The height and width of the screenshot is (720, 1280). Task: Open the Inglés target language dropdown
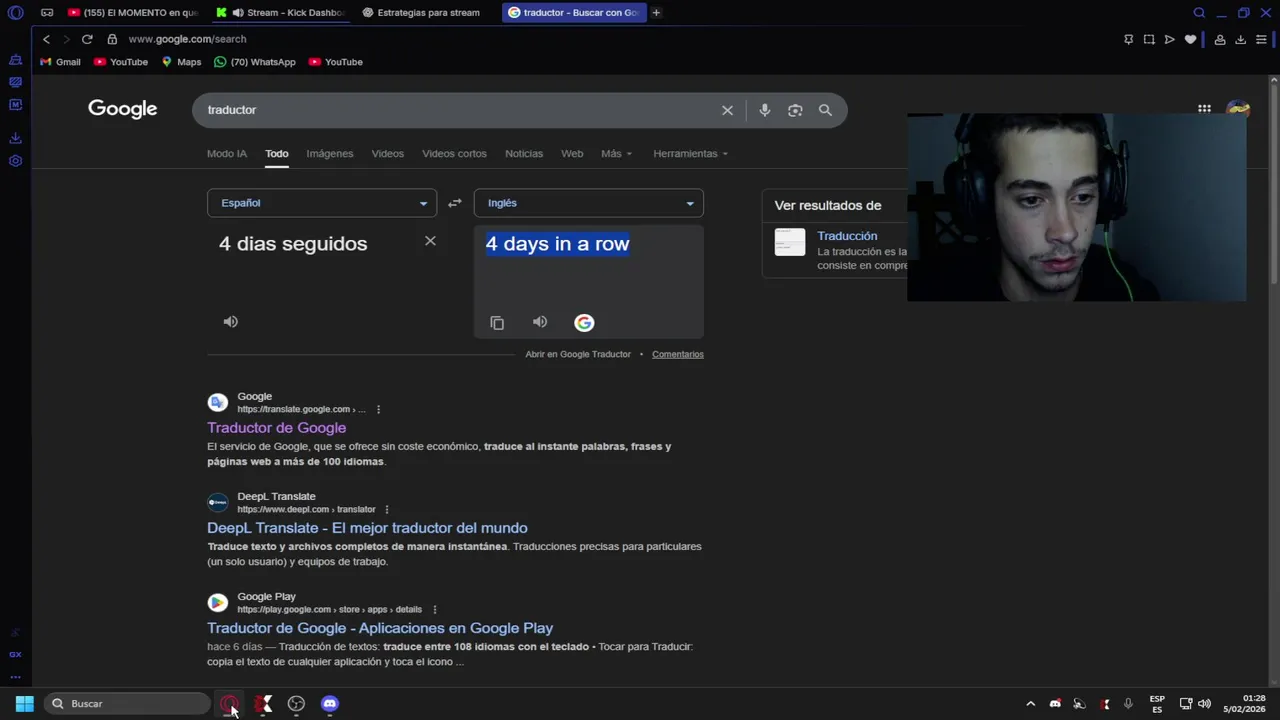589,203
